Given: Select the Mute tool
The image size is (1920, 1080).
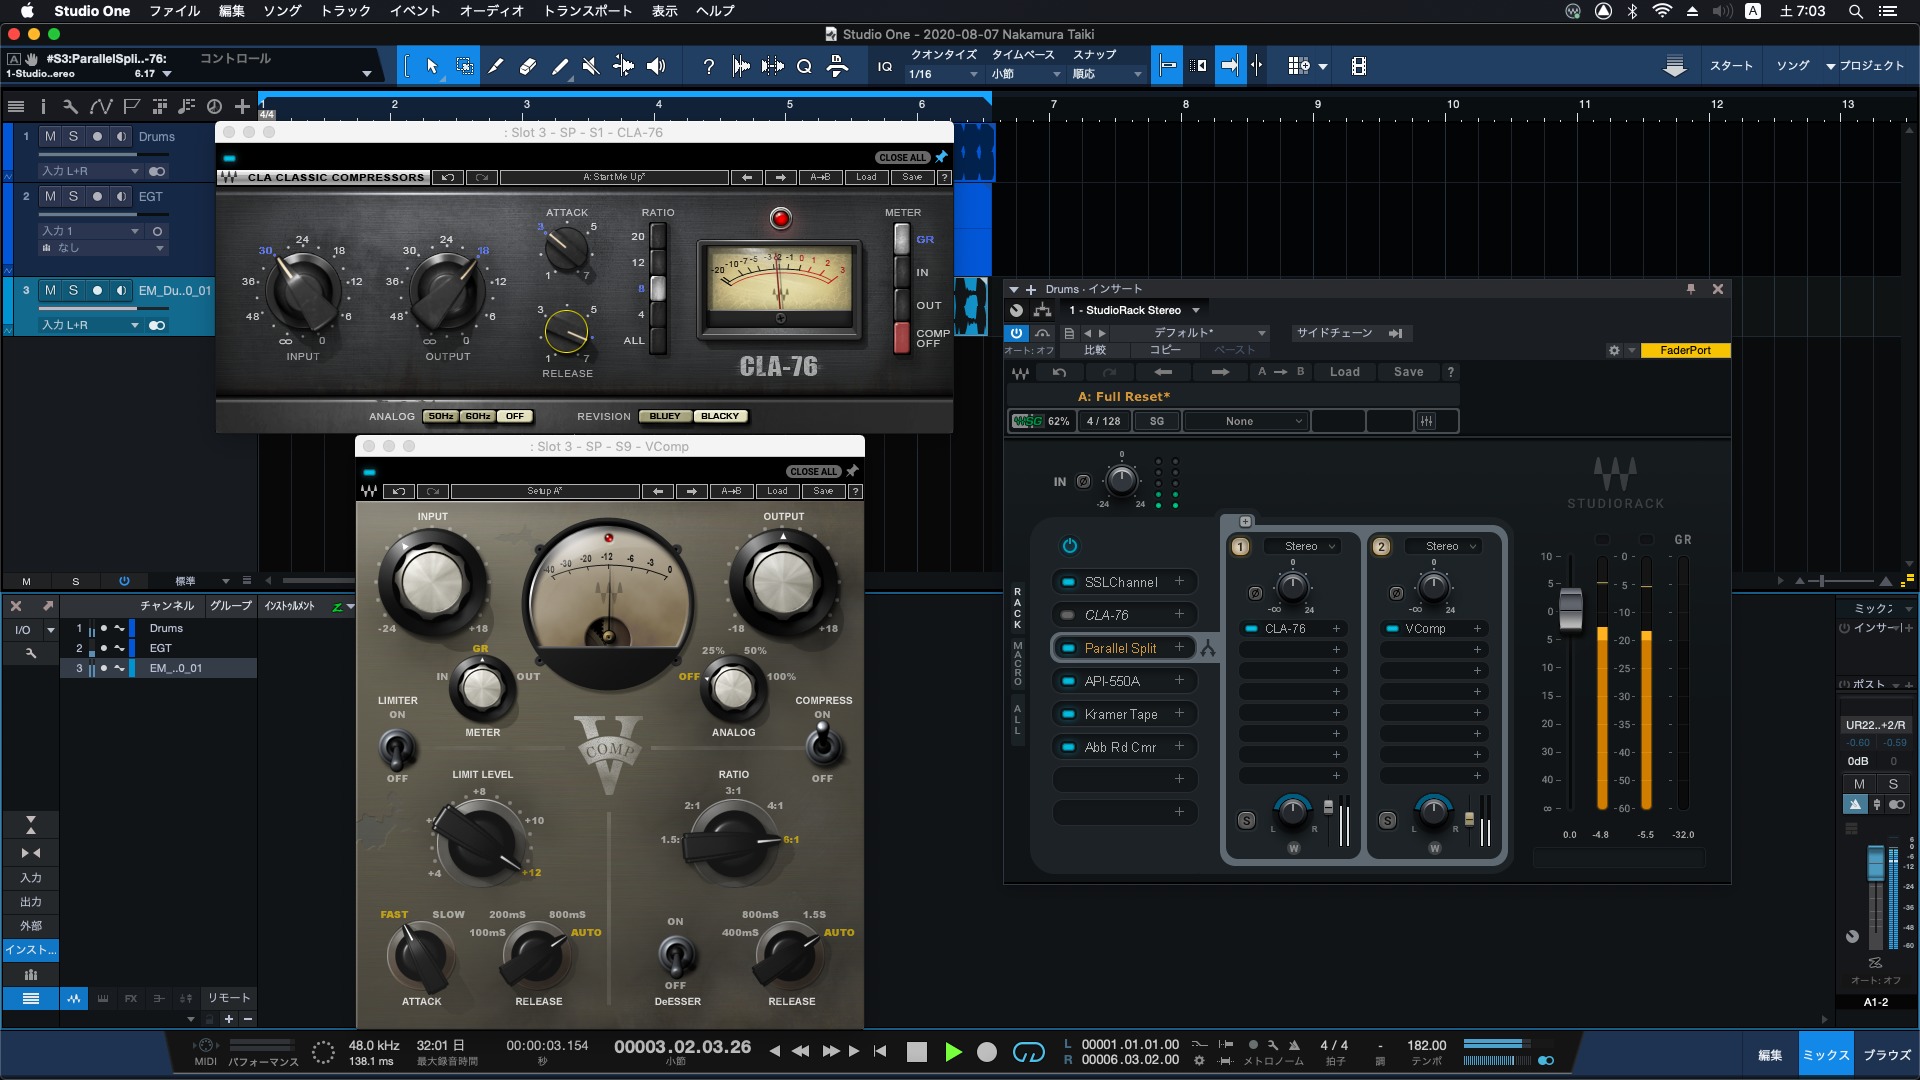Looking at the screenshot, I should [591, 66].
